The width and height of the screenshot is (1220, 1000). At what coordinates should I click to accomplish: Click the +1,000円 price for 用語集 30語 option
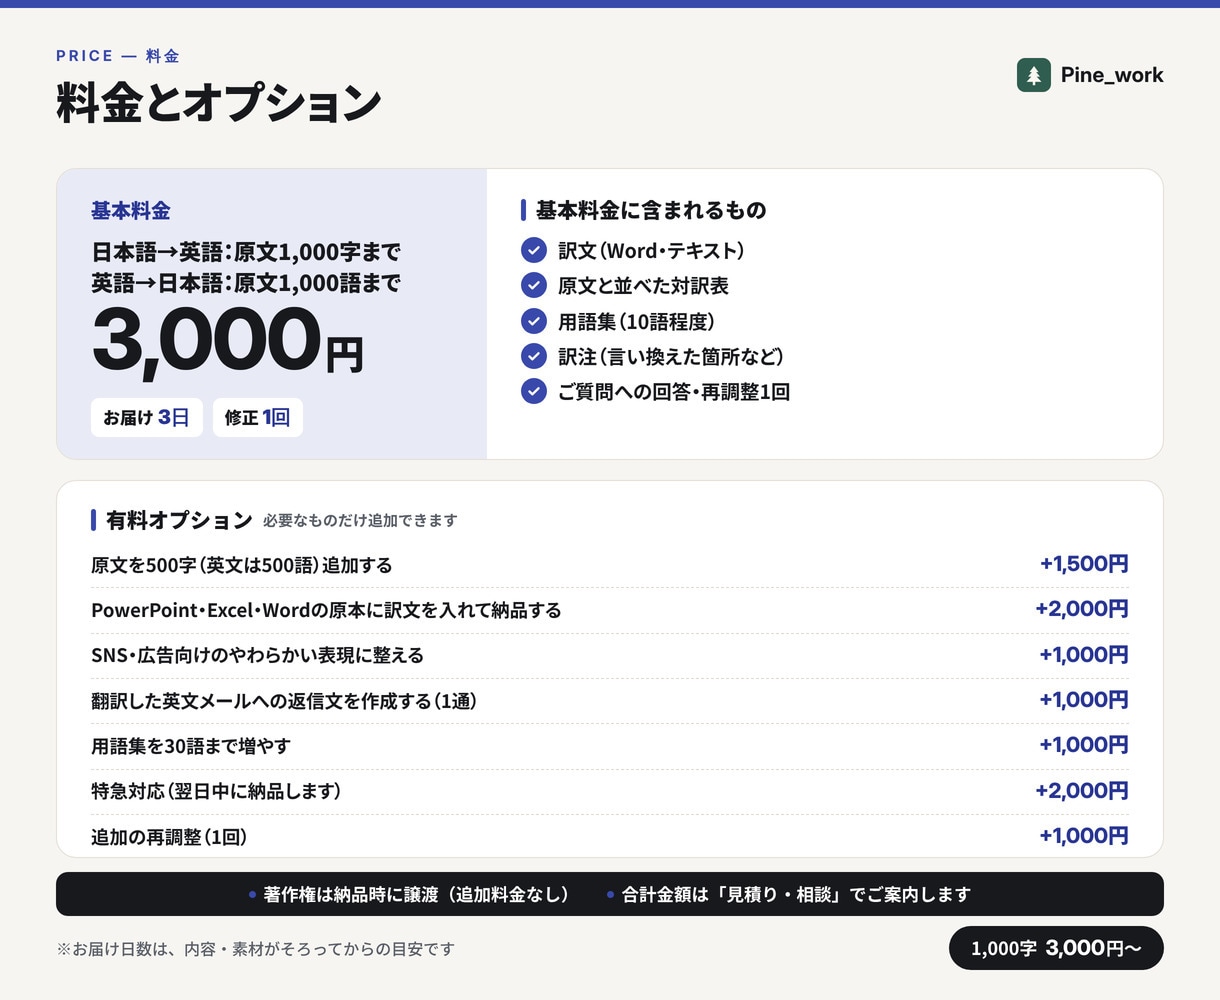1084,745
